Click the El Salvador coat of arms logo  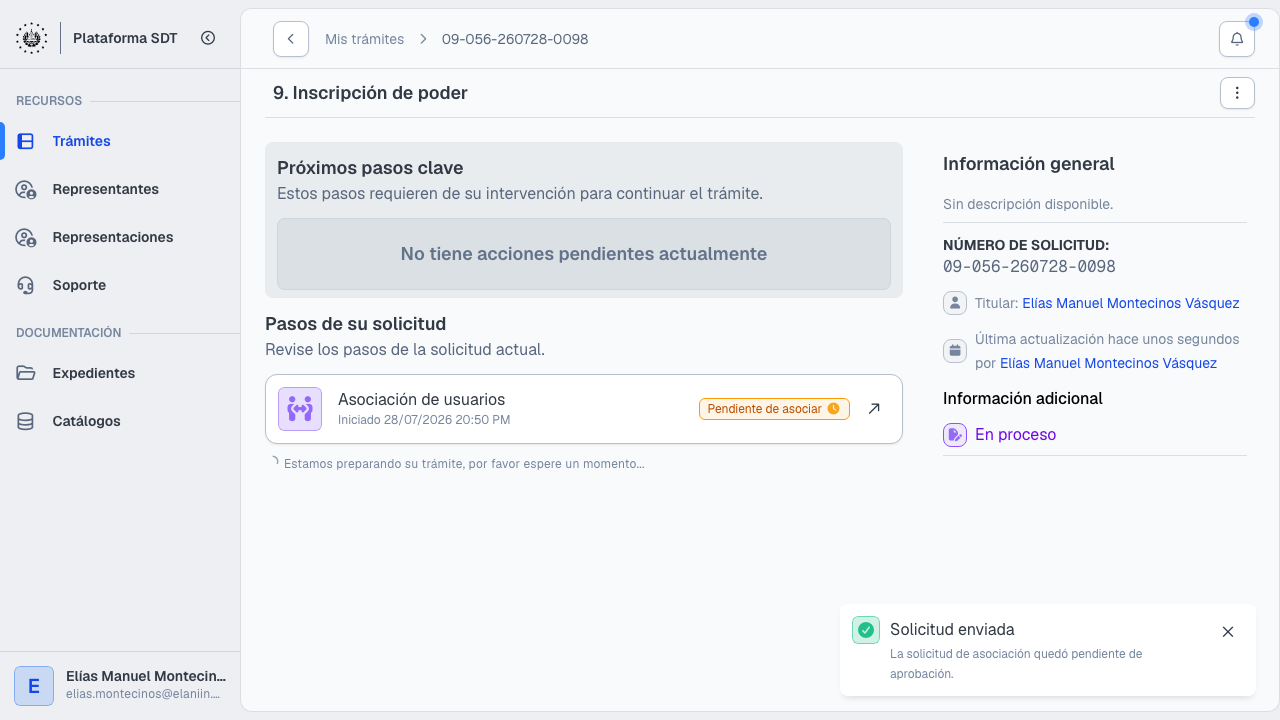coord(32,38)
